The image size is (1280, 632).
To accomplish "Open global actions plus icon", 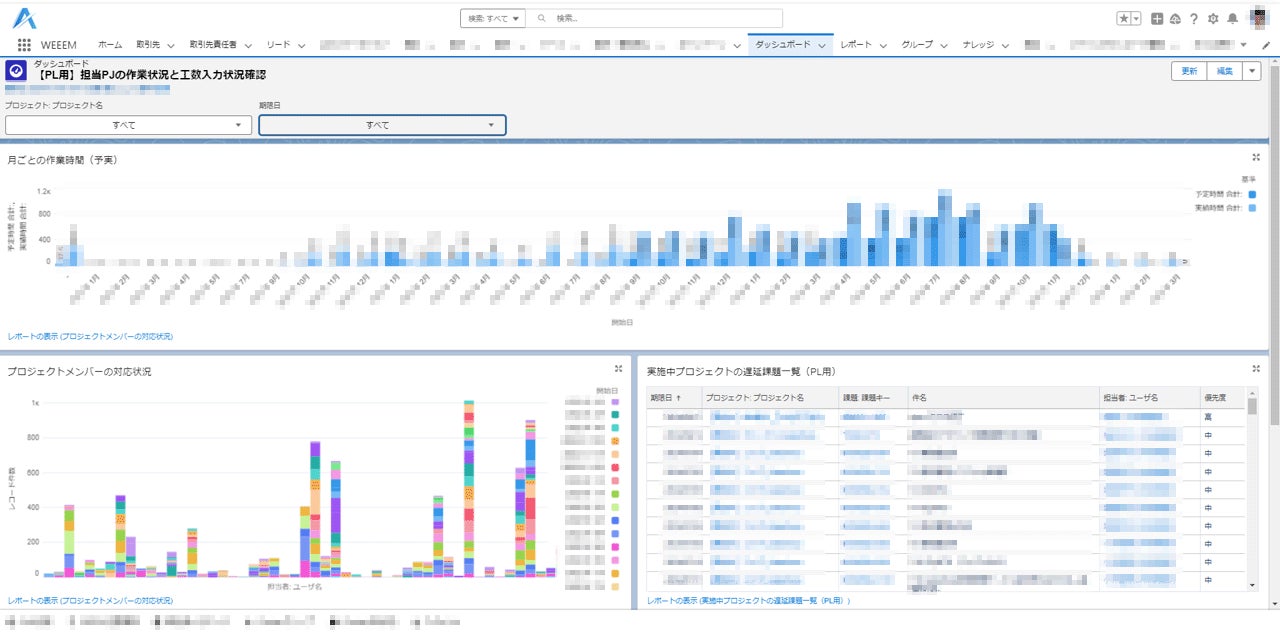I will point(1157,18).
